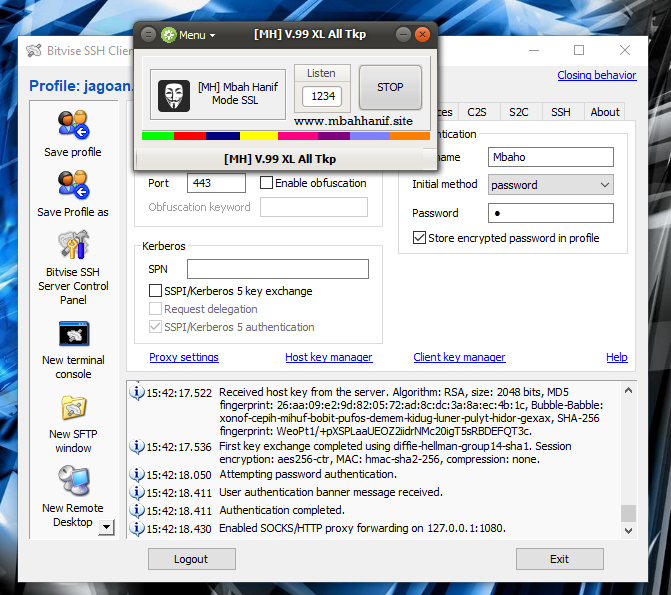Viewport: 671px width, 595px height.
Task: Open Client key manager link
Action: pyautogui.click(x=459, y=357)
